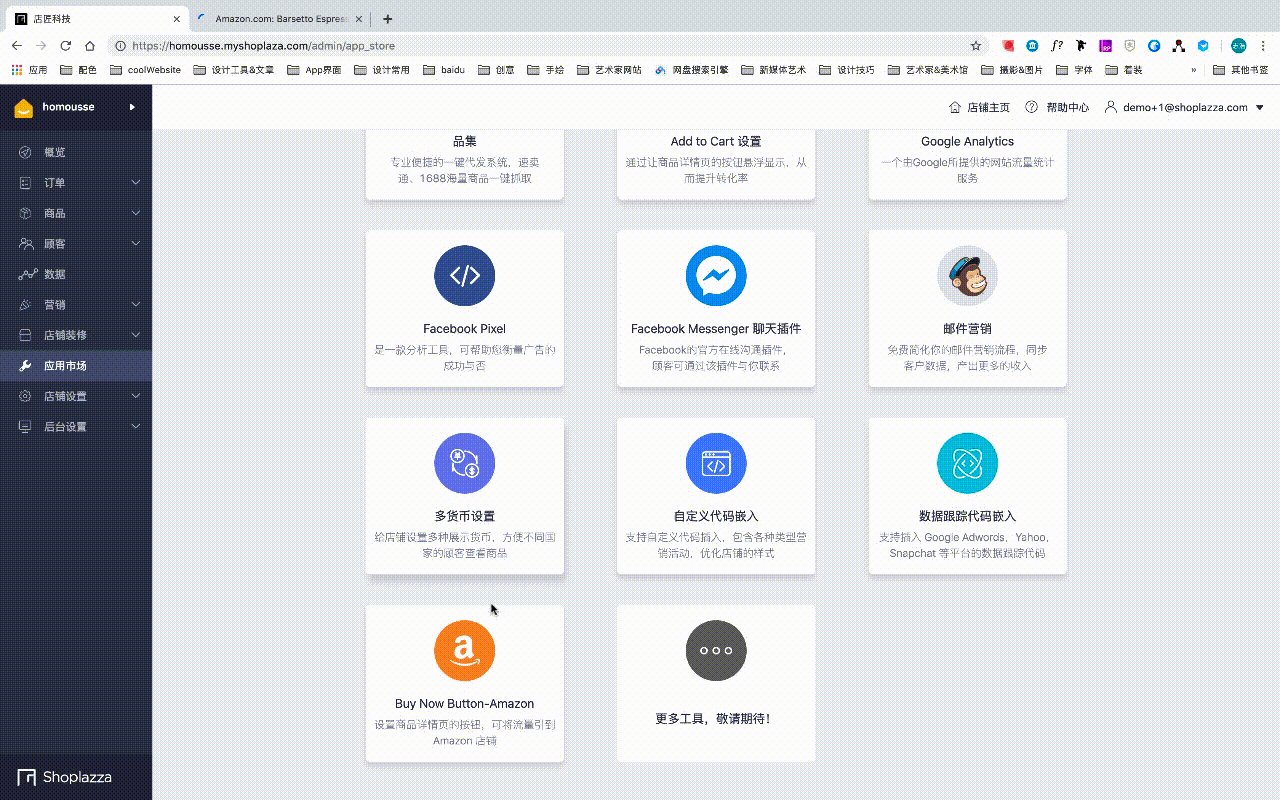Image resolution: width=1280 pixels, height=800 pixels.
Task: Click the 数据 chart icon in sidebar
Action: coord(28,274)
